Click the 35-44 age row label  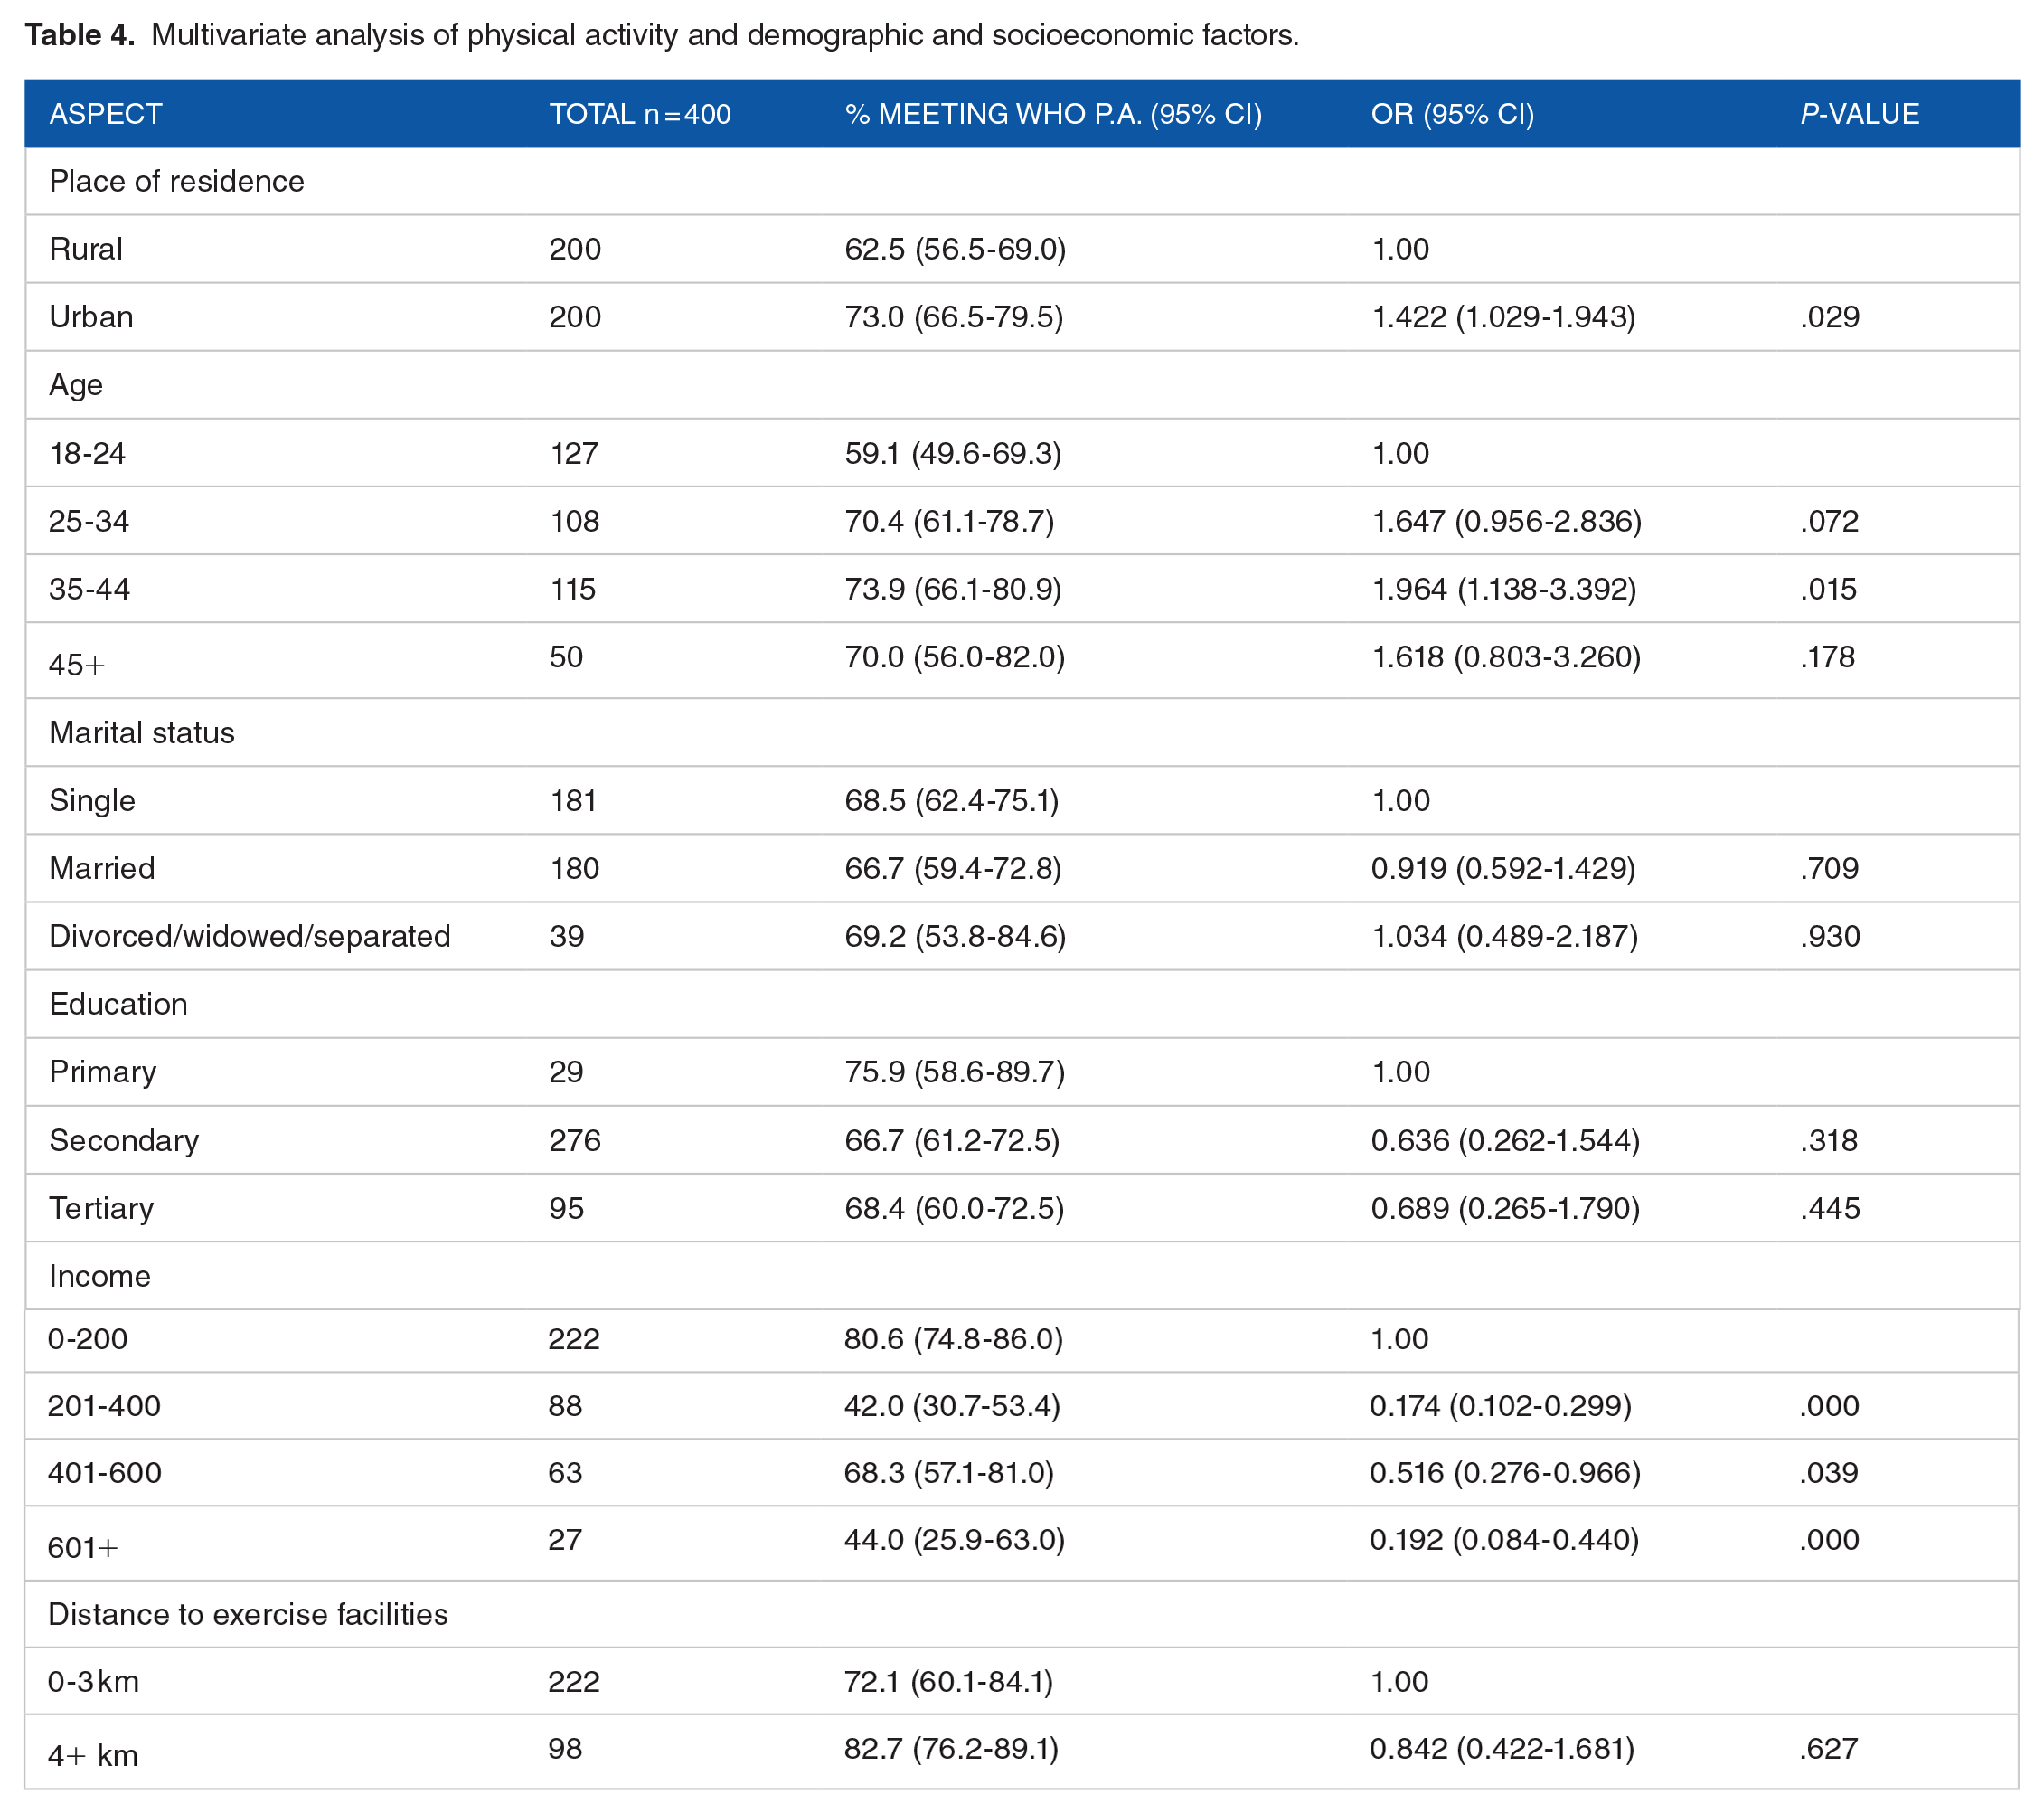[89, 589]
